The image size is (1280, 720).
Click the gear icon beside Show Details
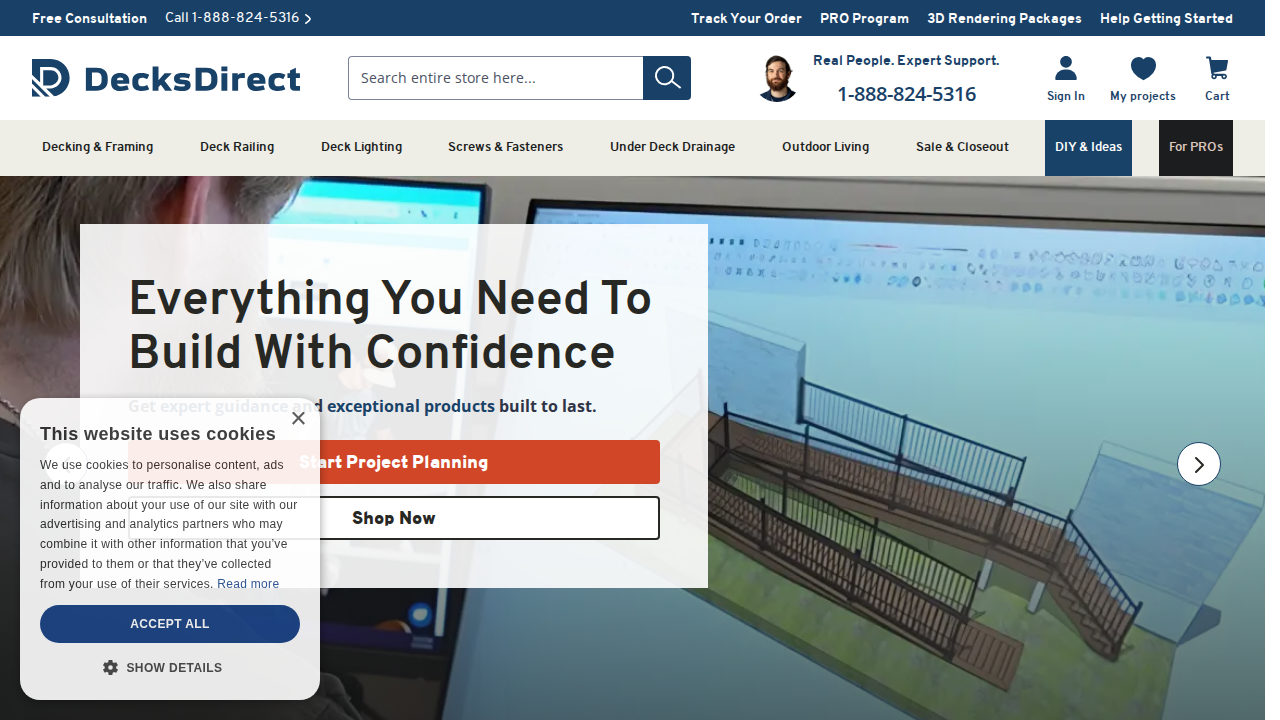pos(110,667)
